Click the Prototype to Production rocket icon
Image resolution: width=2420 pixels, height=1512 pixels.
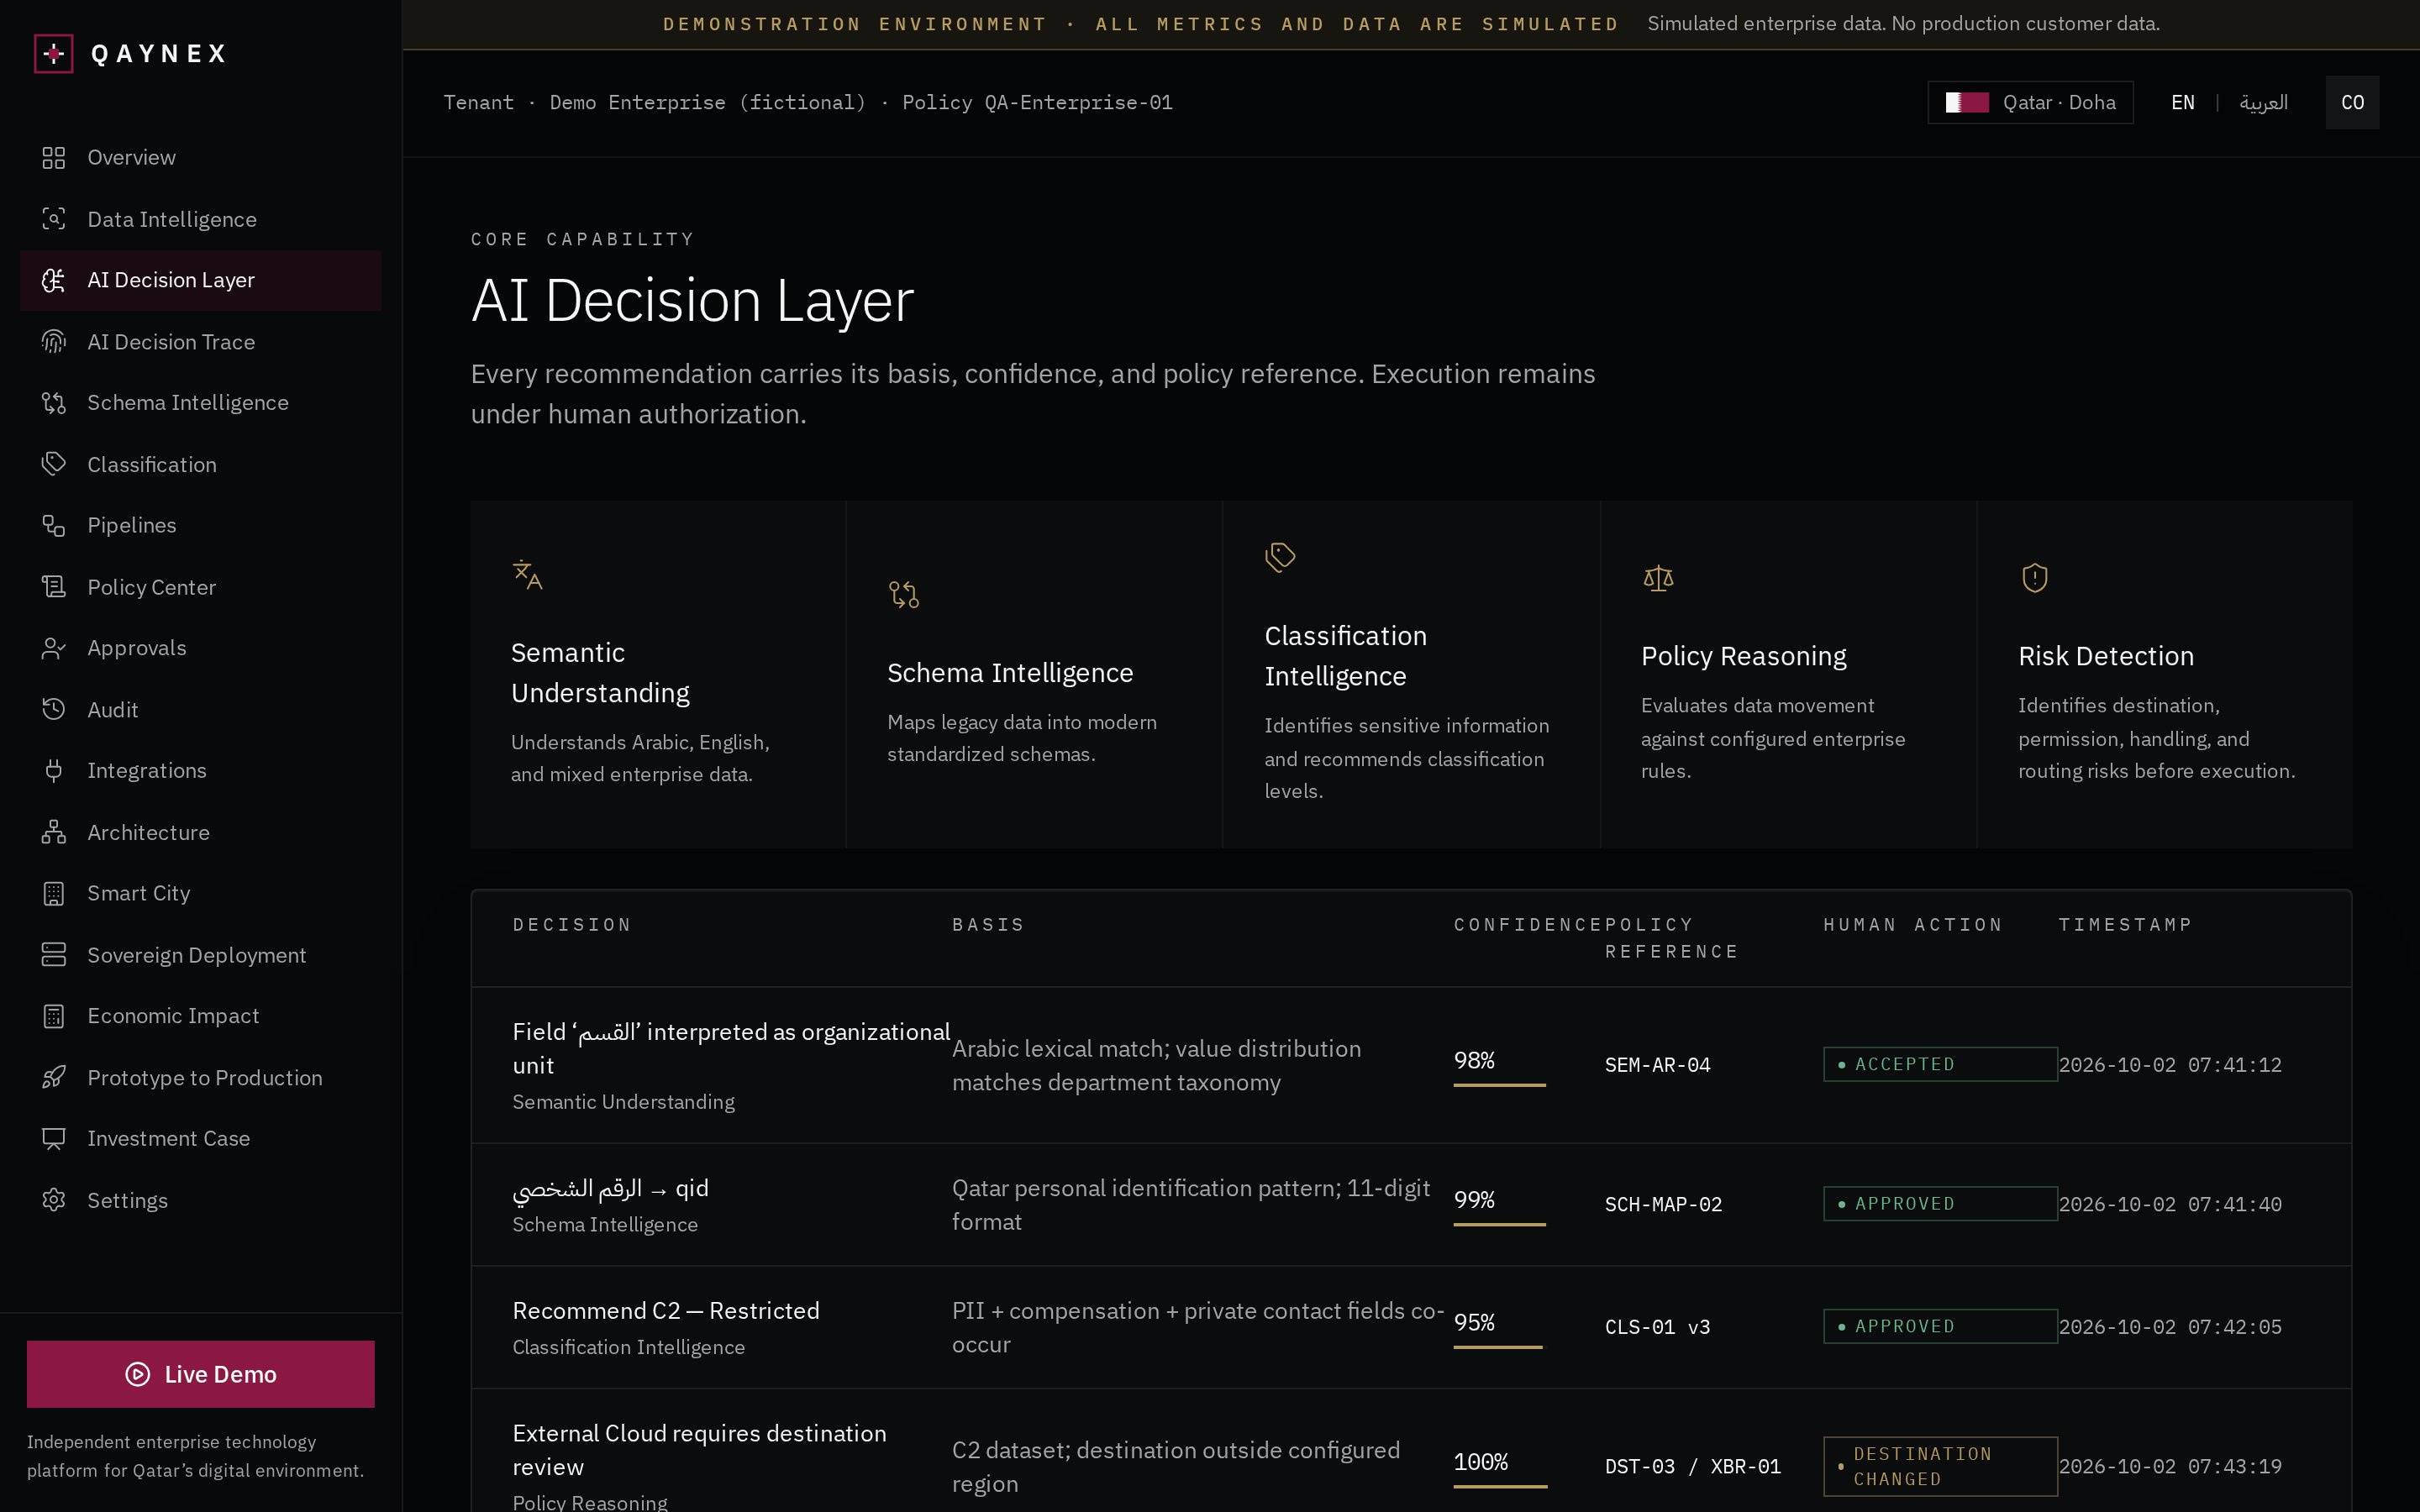[x=54, y=1078]
